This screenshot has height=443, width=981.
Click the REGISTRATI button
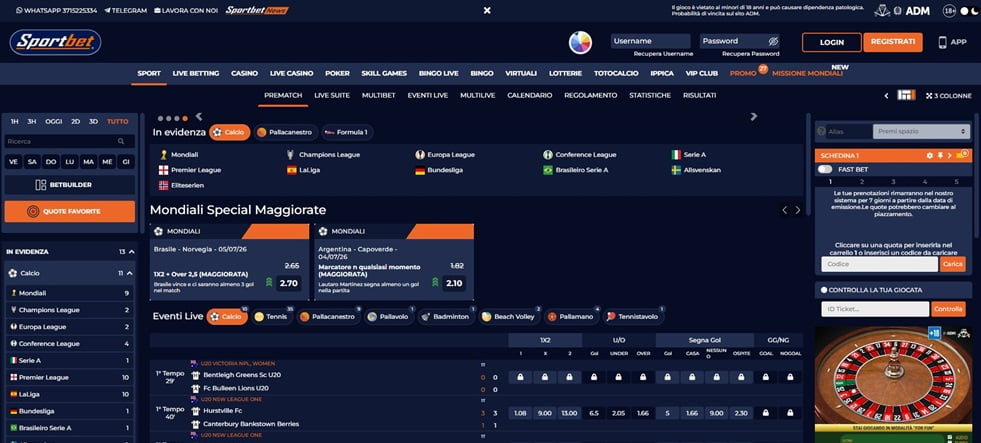[x=893, y=42]
